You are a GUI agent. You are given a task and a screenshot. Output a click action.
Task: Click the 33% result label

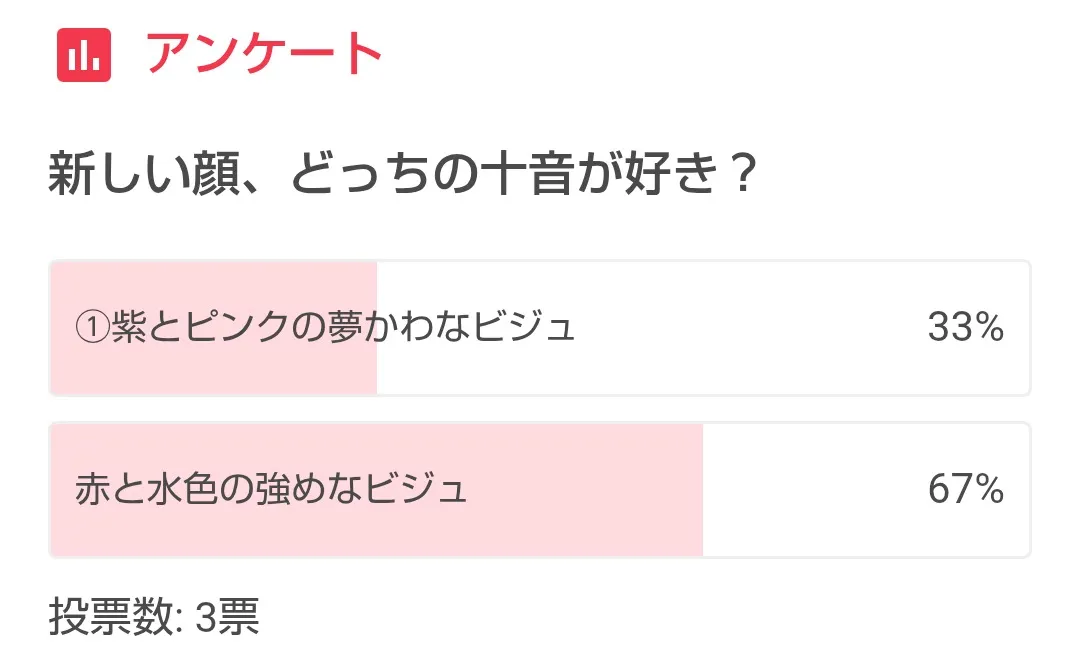(965, 328)
